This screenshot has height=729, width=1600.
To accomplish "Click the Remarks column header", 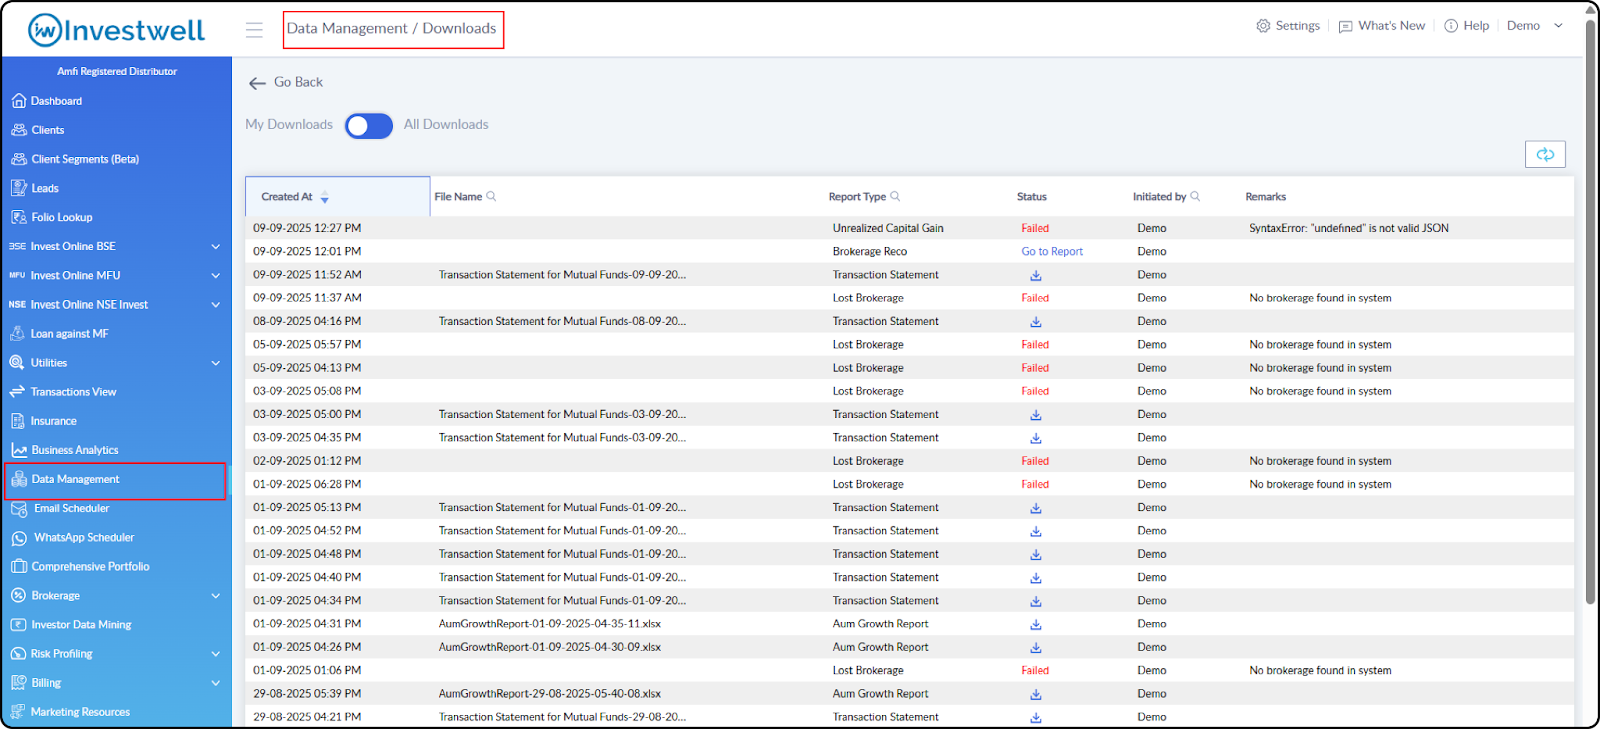I will (x=1266, y=197).
